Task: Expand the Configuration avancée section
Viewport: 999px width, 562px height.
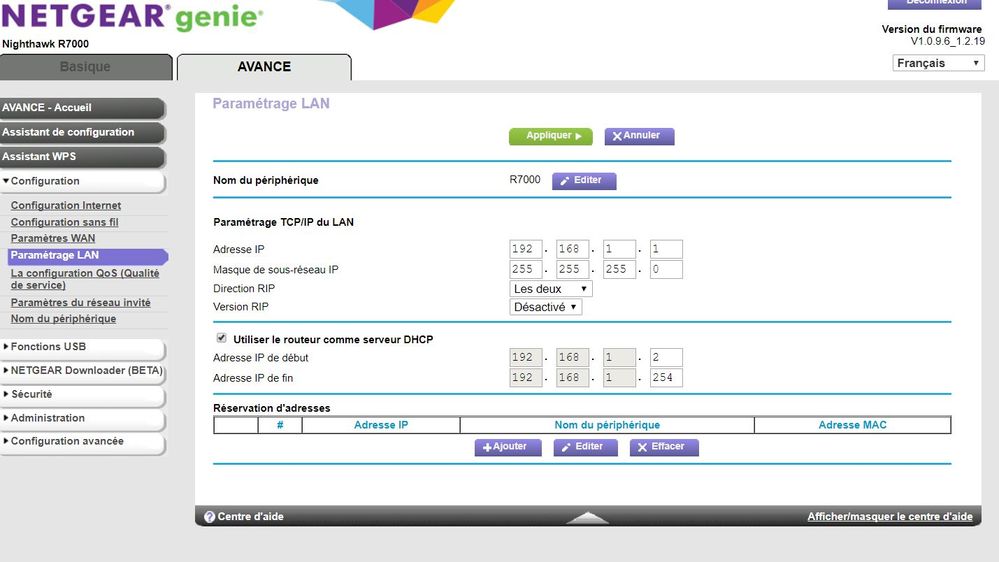Action: click(x=83, y=442)
